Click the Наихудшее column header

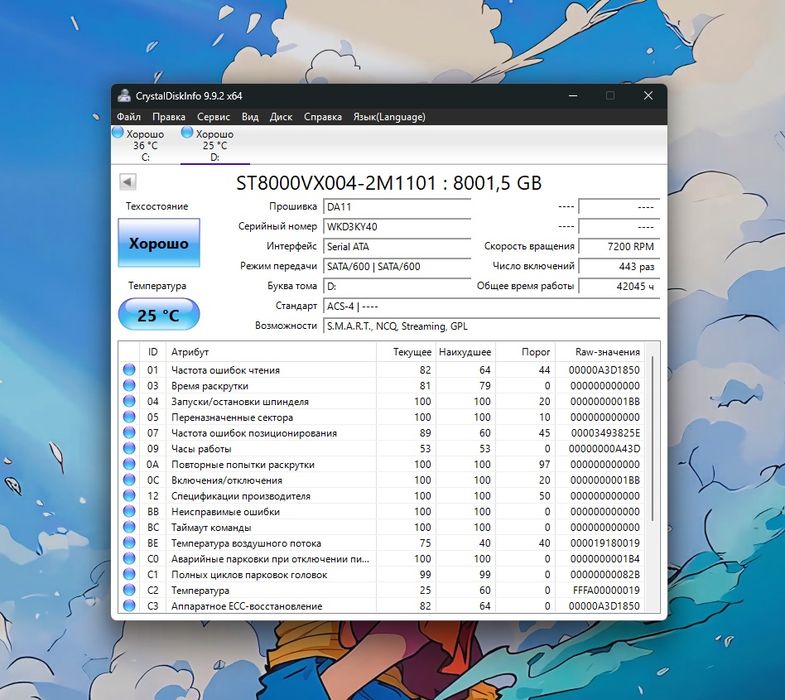(x=465, y=352)
